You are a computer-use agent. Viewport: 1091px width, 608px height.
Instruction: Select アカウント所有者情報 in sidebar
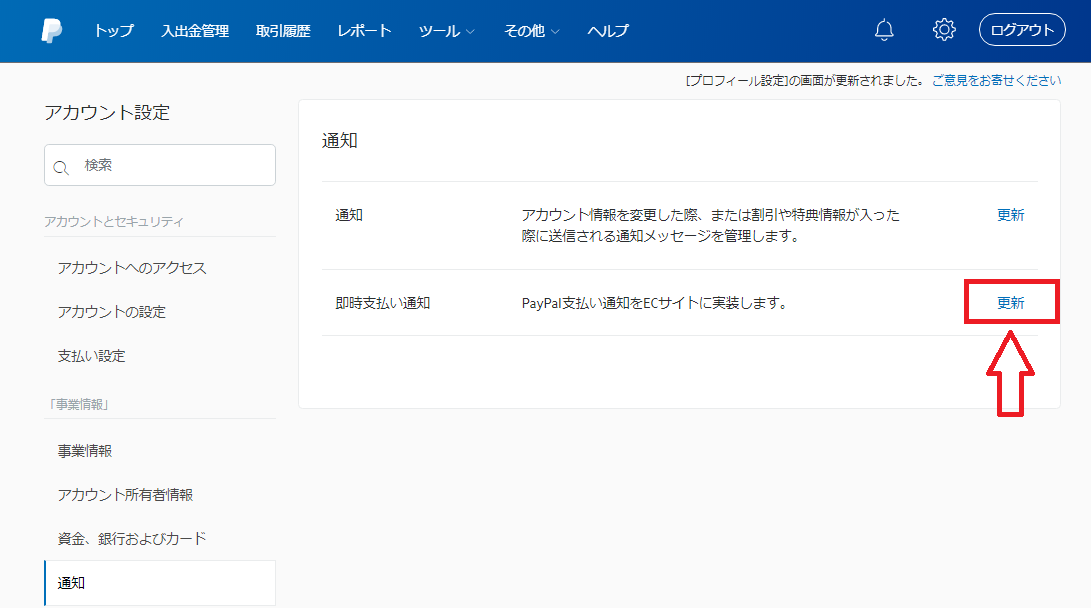coord(125,495)
